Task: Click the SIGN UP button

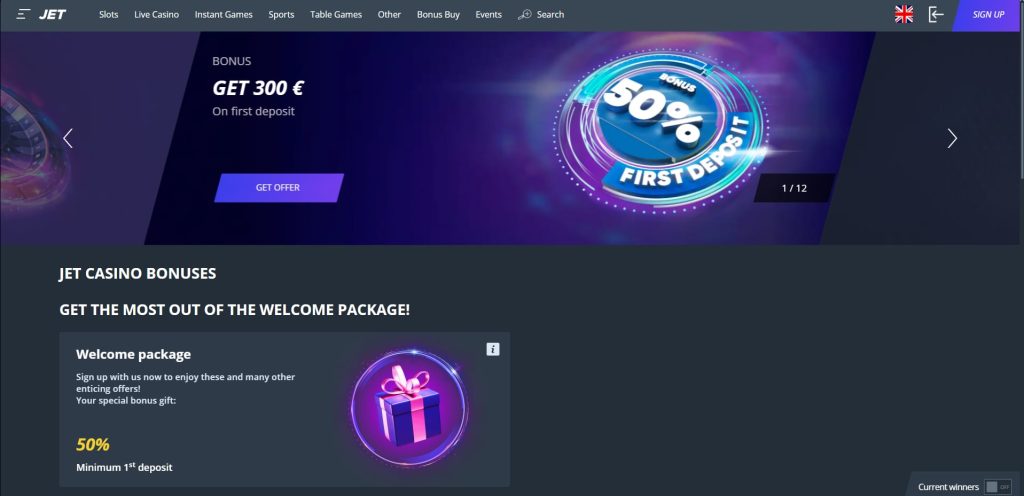Action: (x=987, y=15)
